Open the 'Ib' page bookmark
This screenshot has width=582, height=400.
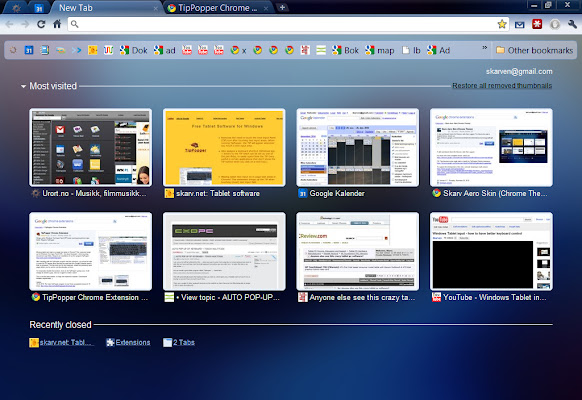pyautogui.click(x=411, y=50)
